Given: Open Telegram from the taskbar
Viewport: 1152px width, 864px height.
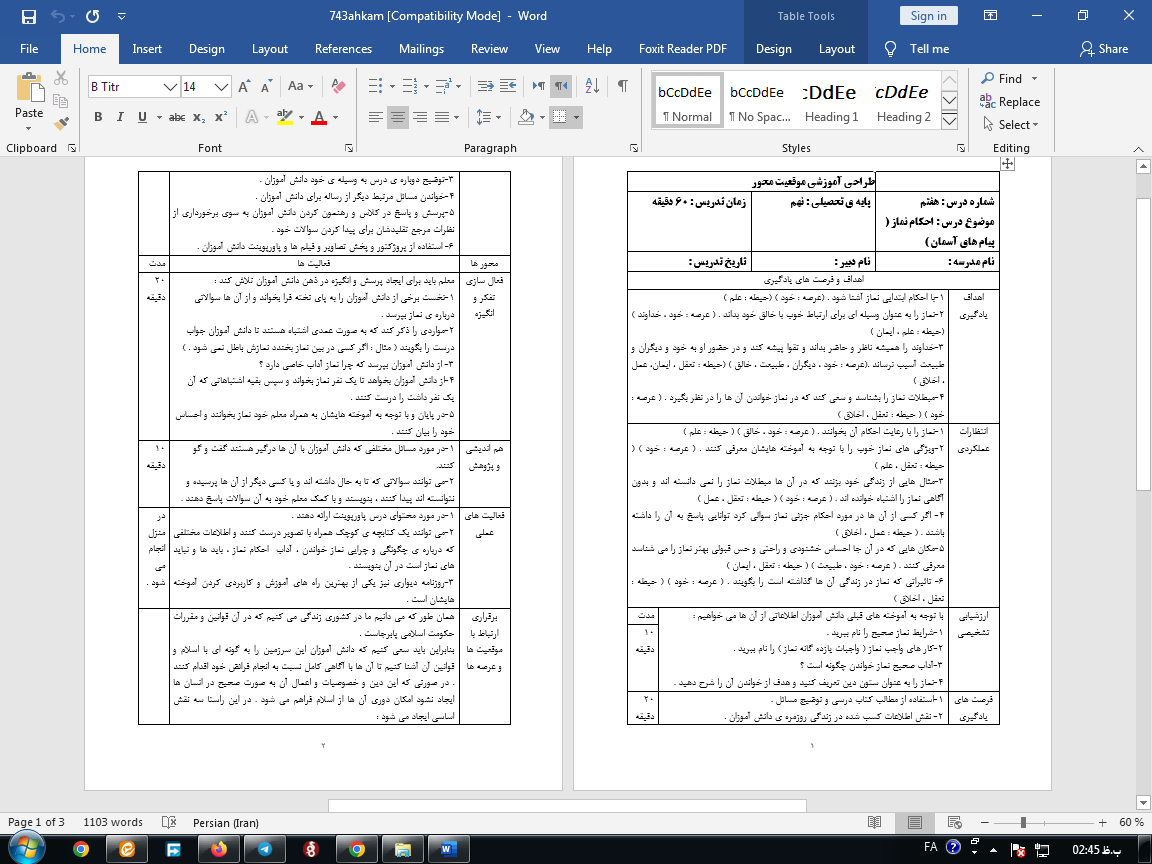Looking at the screenshot, I should (264, 849).
